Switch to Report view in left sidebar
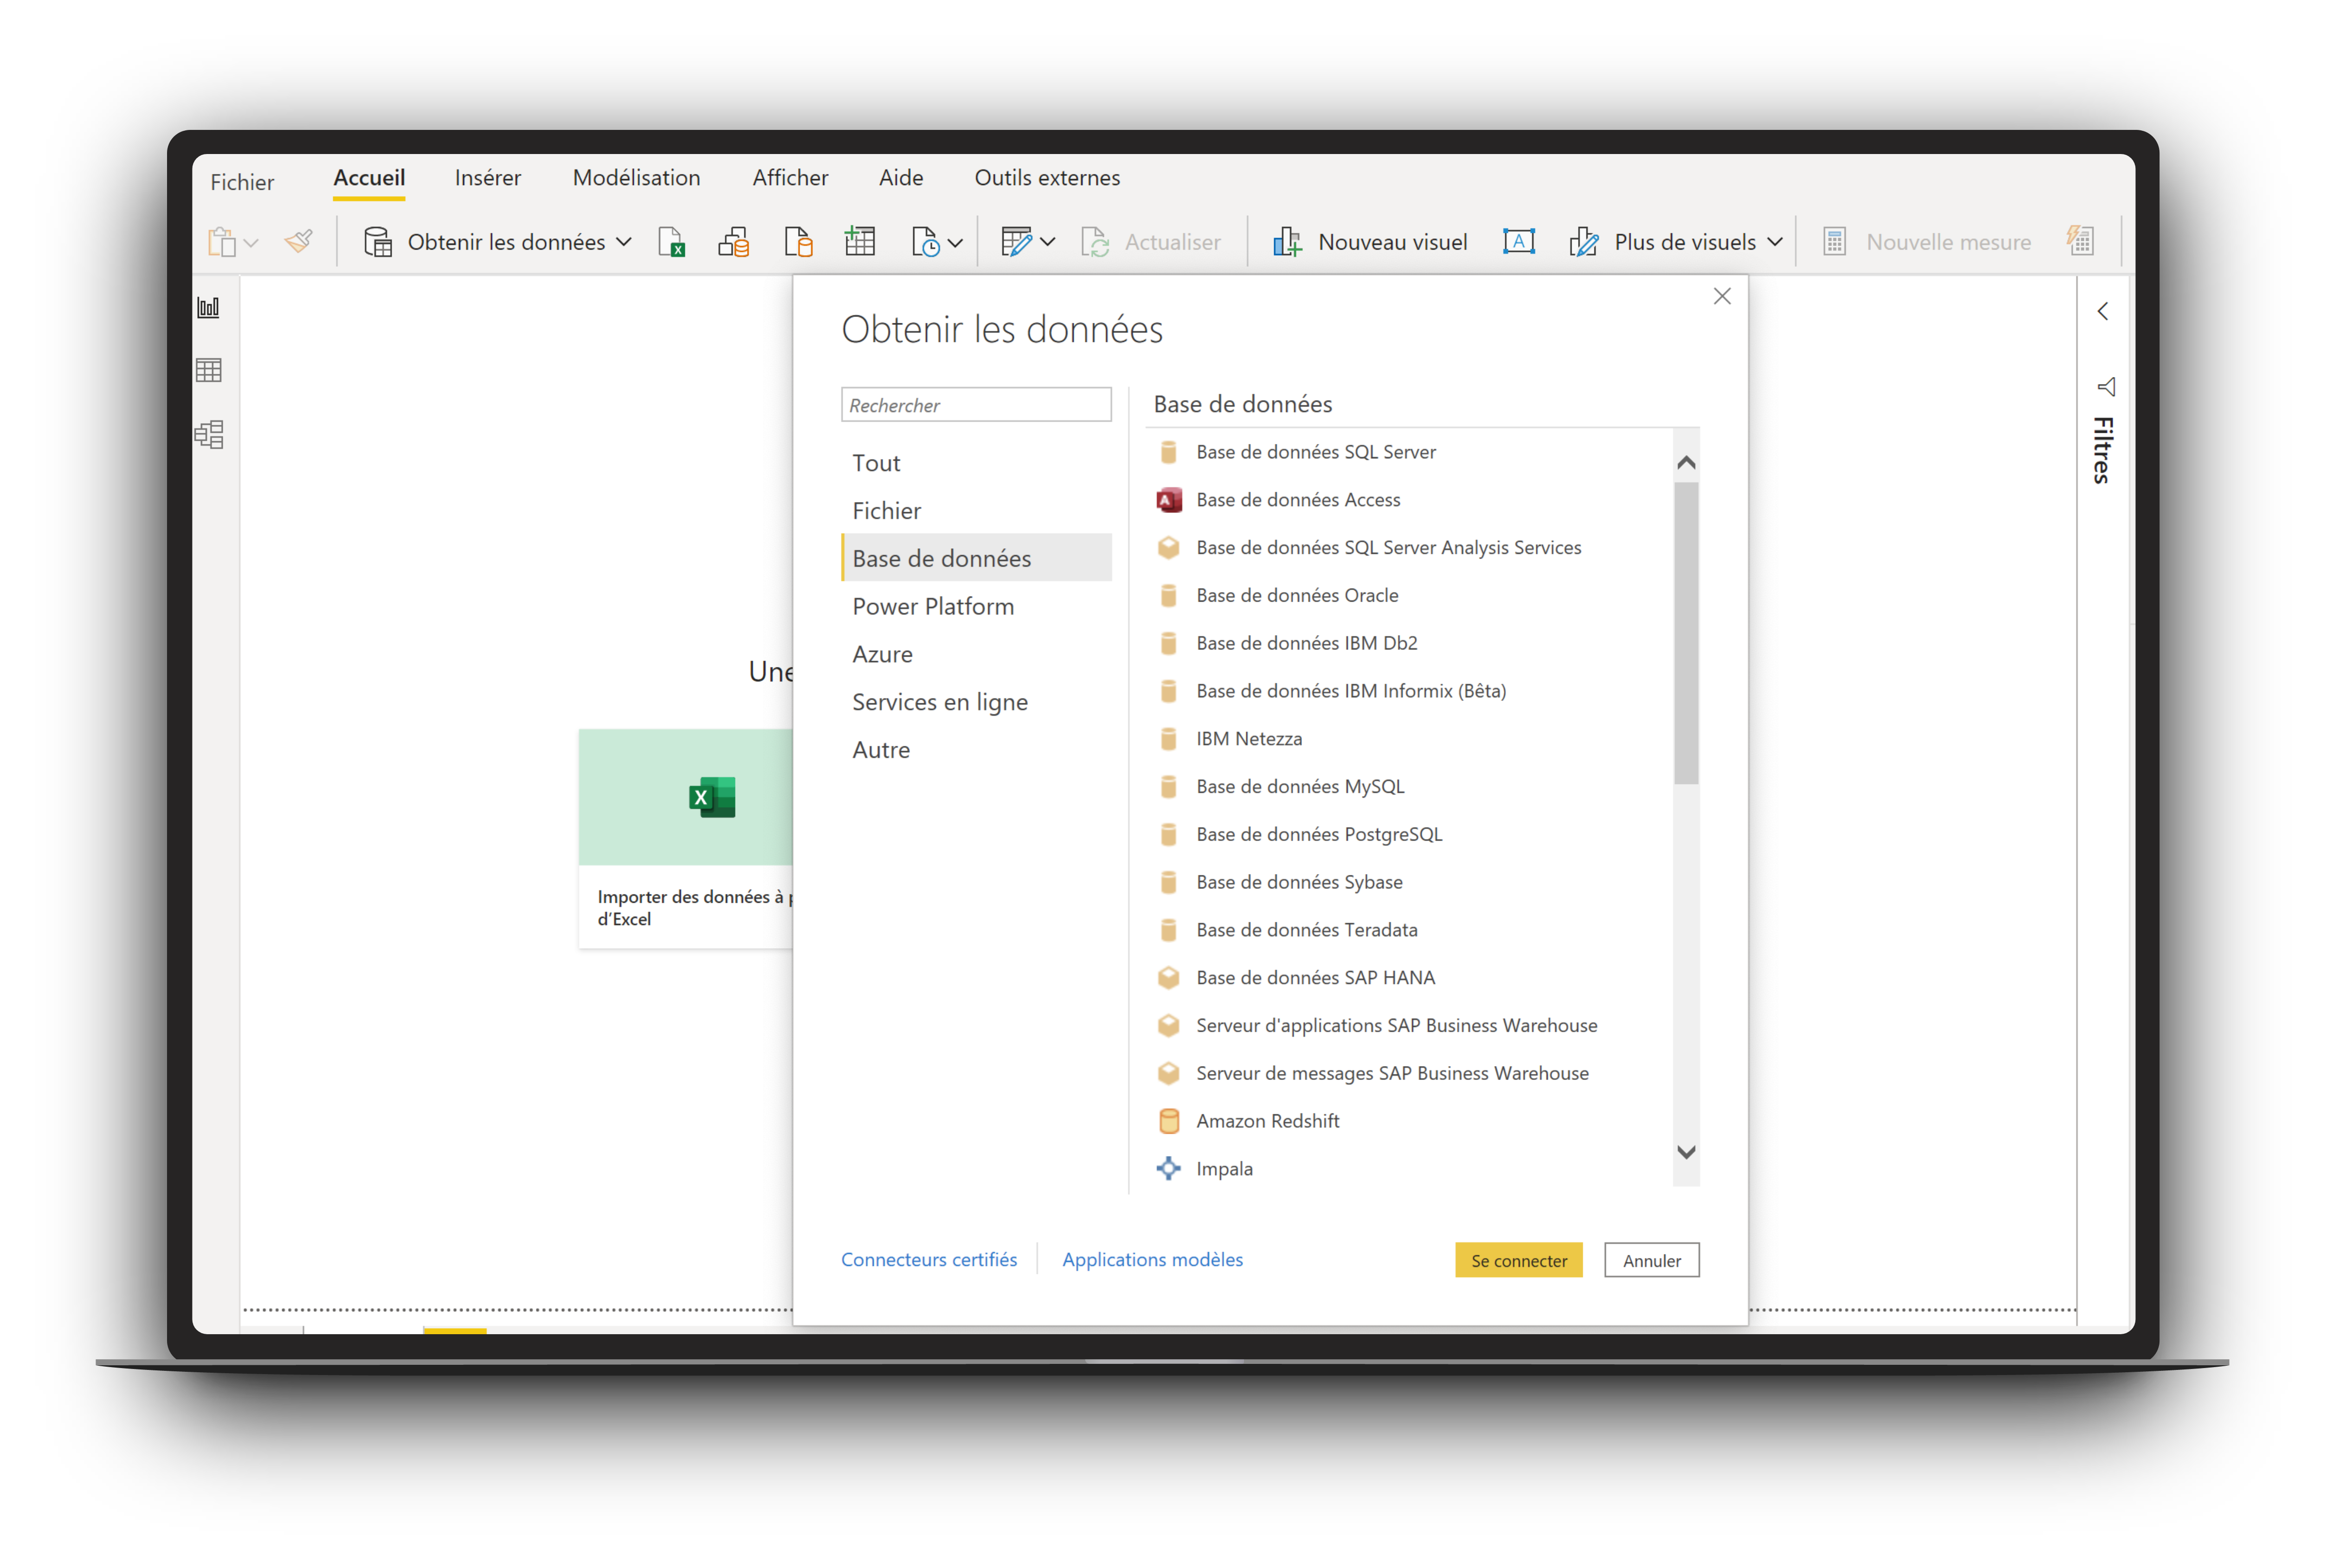Viewport: 2327px width, 1568px height. [x=208, y=308]
